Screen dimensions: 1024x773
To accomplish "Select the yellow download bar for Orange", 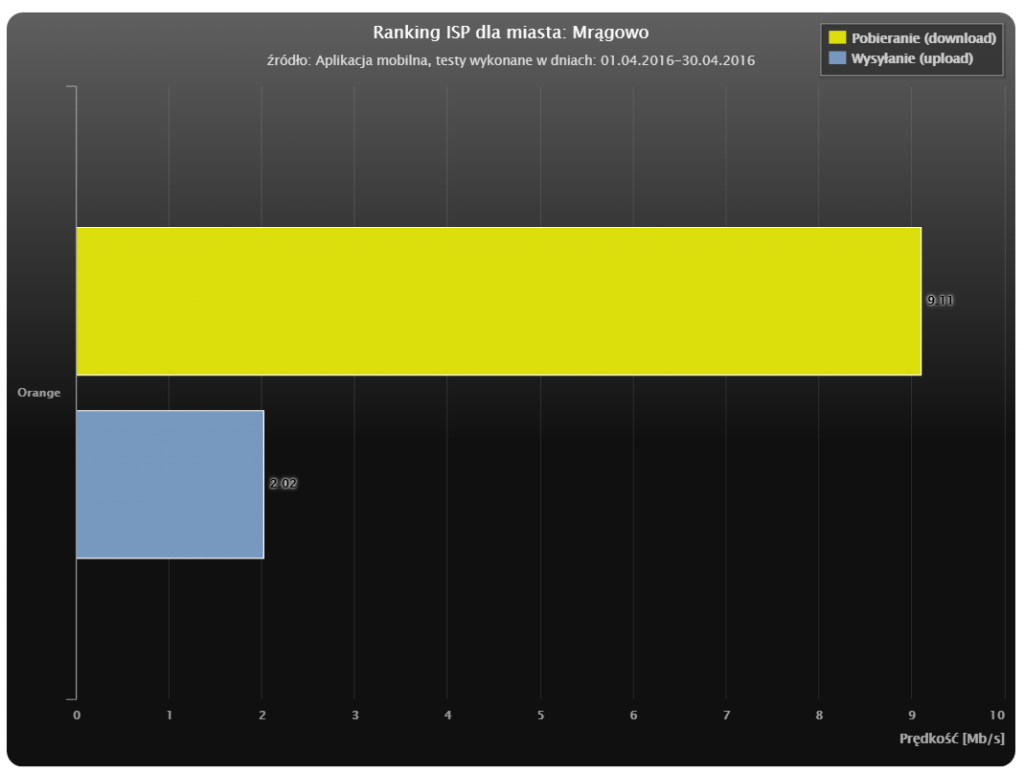I will coord(499,301).
